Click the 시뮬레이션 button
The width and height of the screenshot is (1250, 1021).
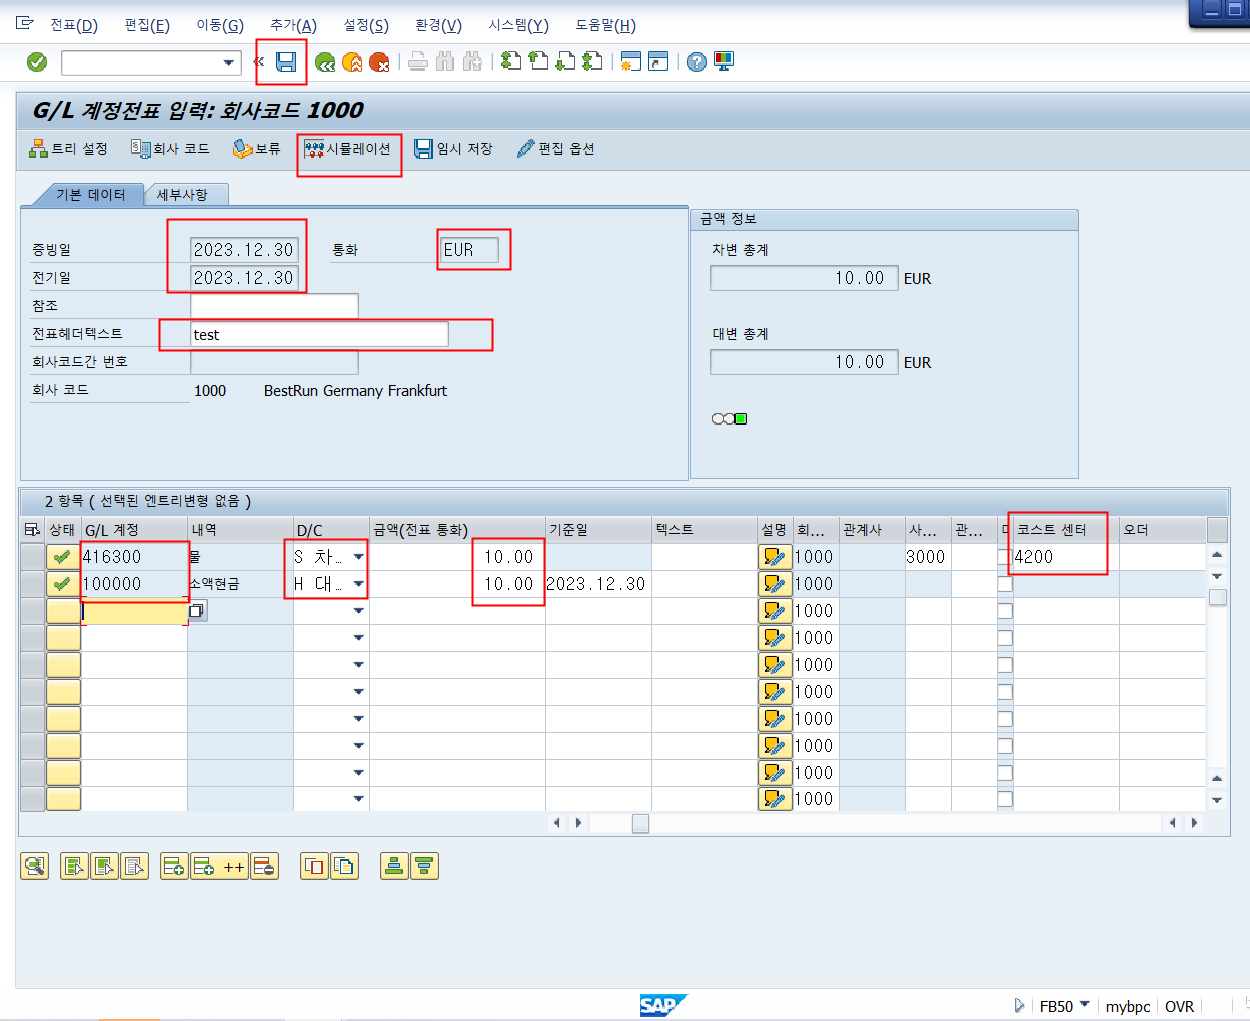348,149
